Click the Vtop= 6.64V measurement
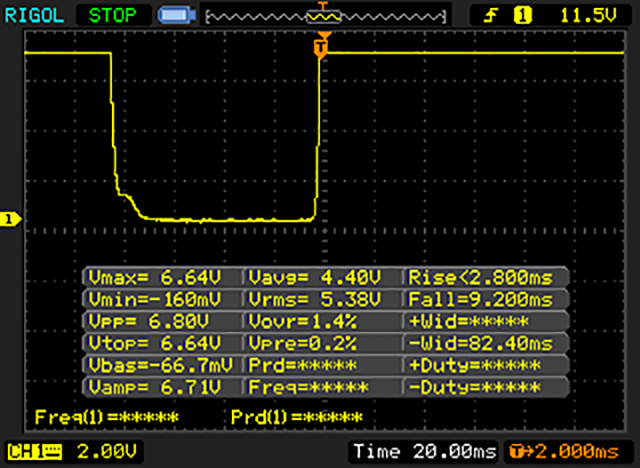640x468 pixels. (155, 343)
